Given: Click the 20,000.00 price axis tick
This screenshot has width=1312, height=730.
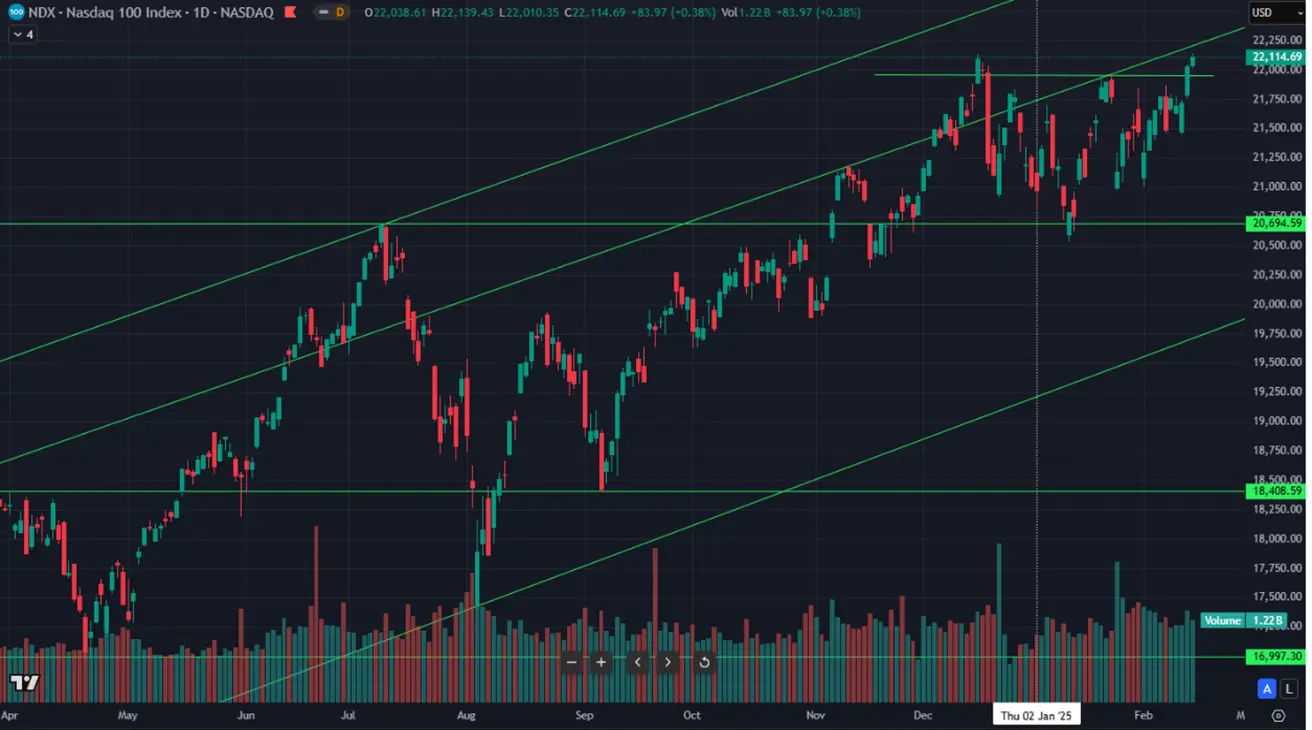Looking at the screenshot, I should tap(1276, 304).
